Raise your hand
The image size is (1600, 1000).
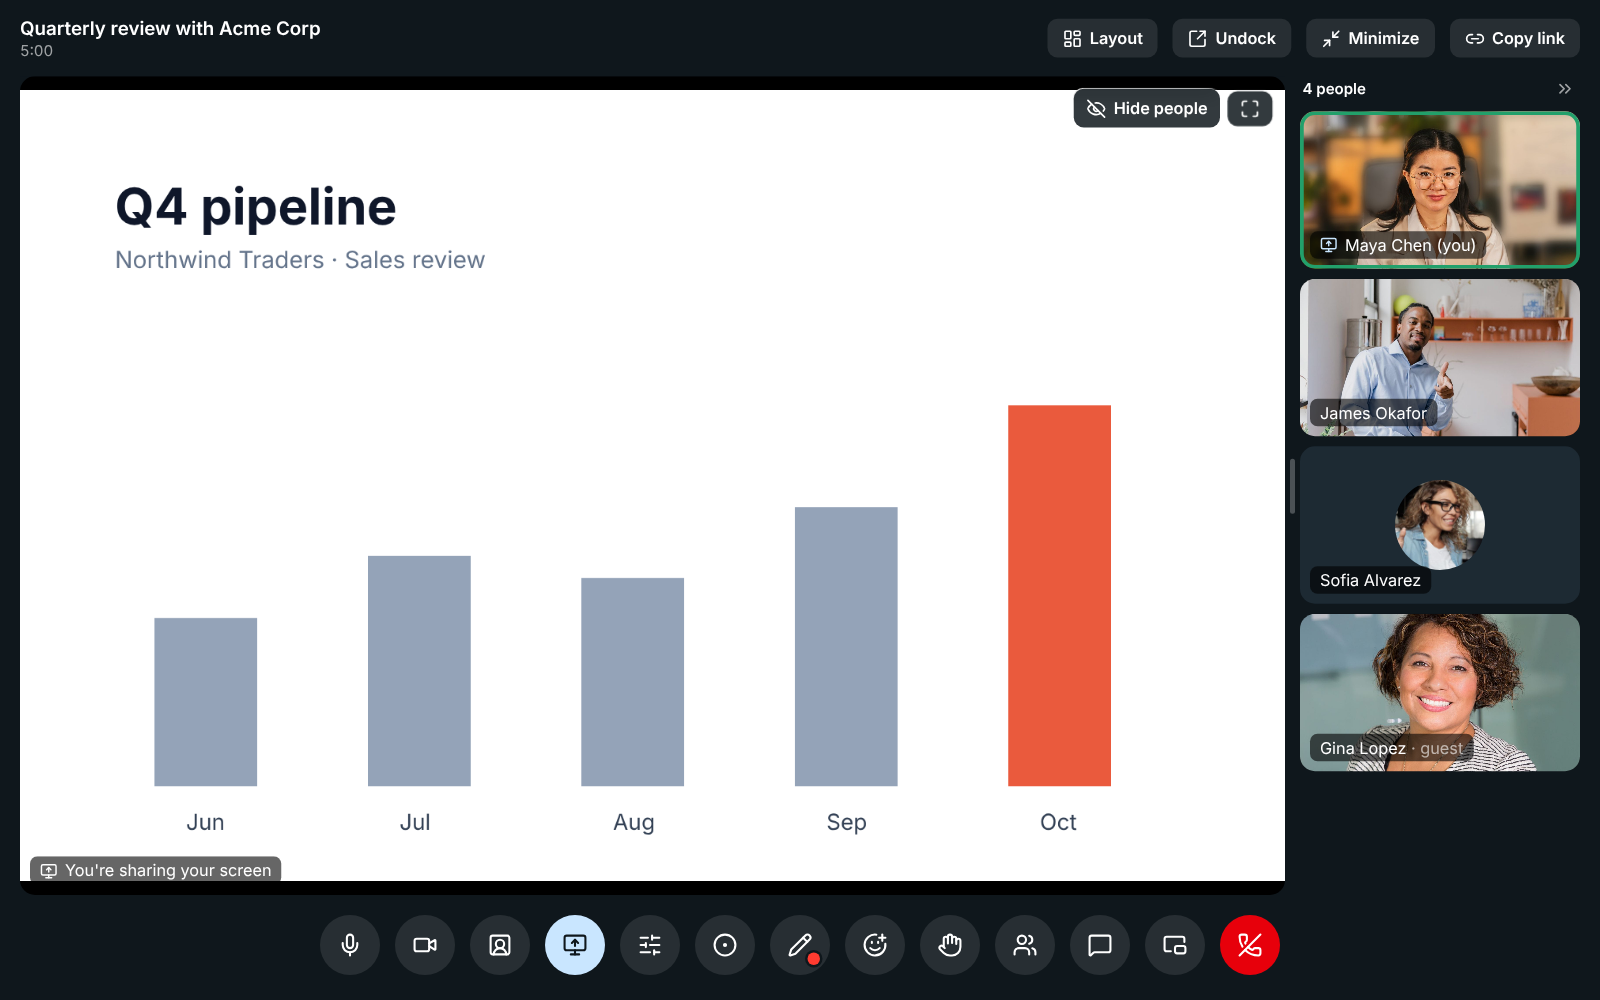tap(950, 945)
